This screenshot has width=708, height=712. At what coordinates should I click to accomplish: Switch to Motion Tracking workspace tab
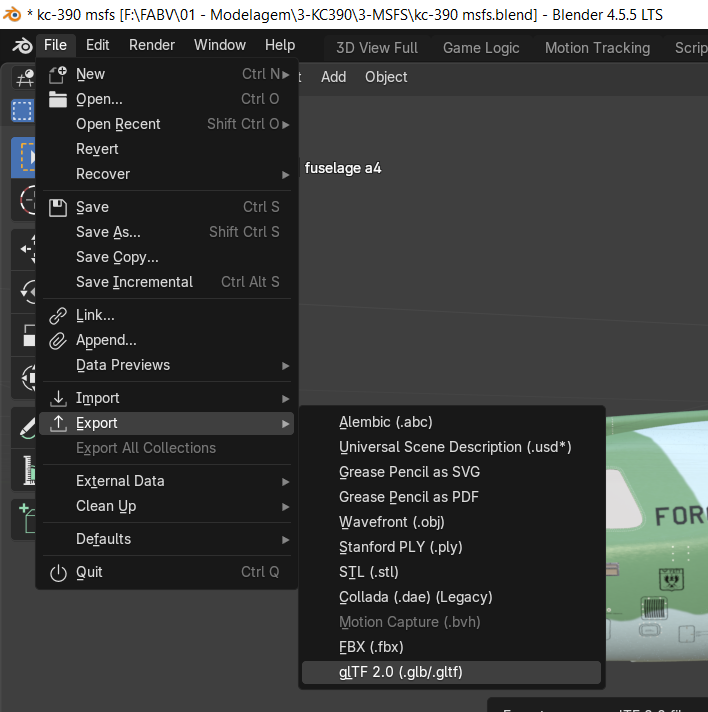tap(597, 48)
